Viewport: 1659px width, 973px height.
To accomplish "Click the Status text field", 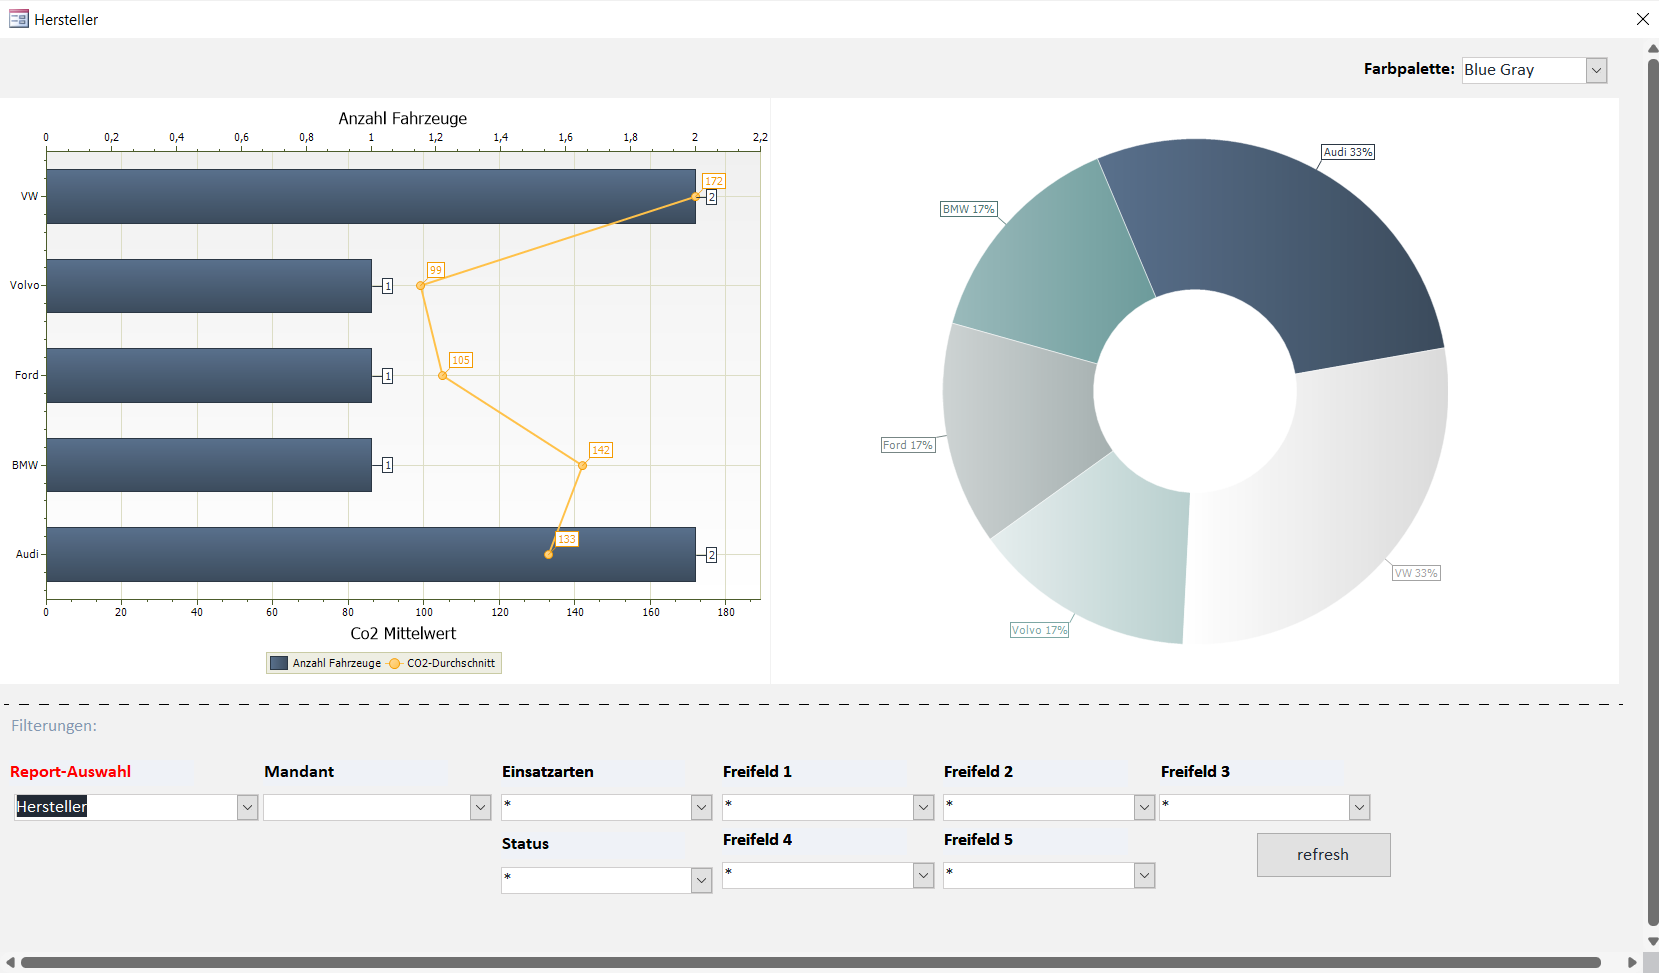I will pos(596,880).
